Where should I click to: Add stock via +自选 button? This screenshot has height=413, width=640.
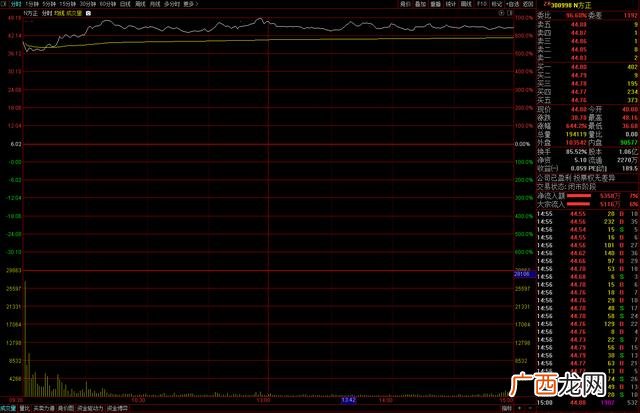(x=512, y=4)
